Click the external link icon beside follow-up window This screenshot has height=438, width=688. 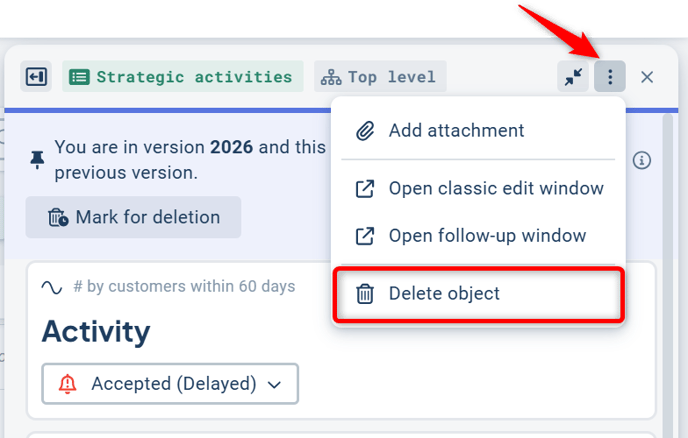(x=366, y=236)
